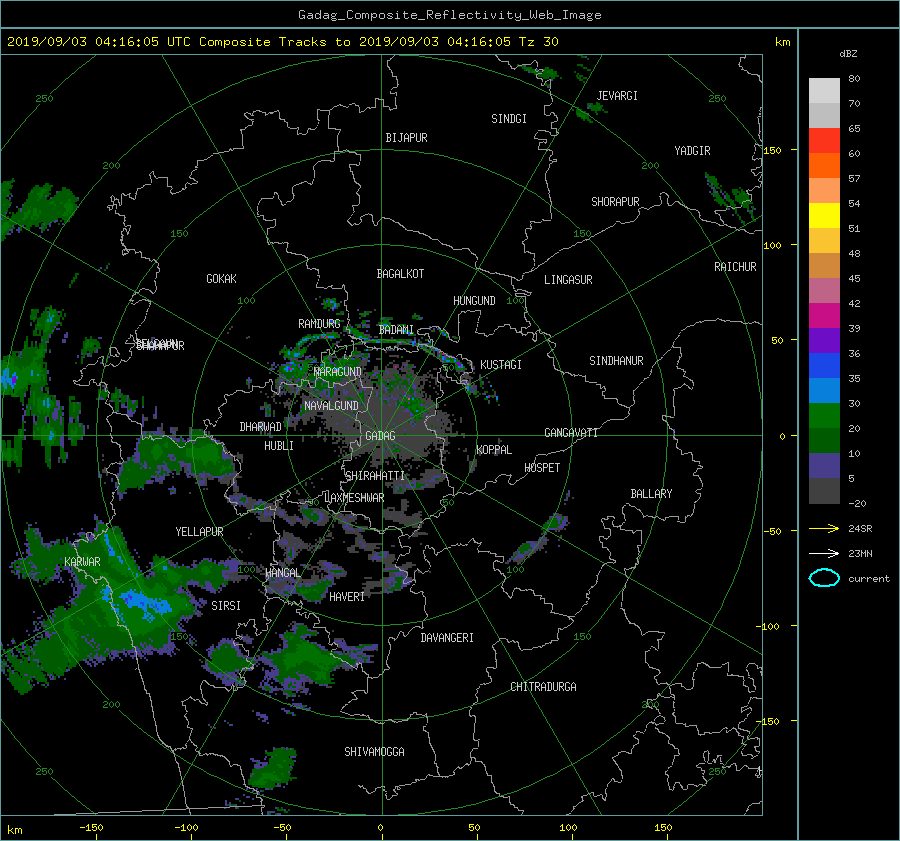Click the LAXMESHWAR city label

(354, 498)
